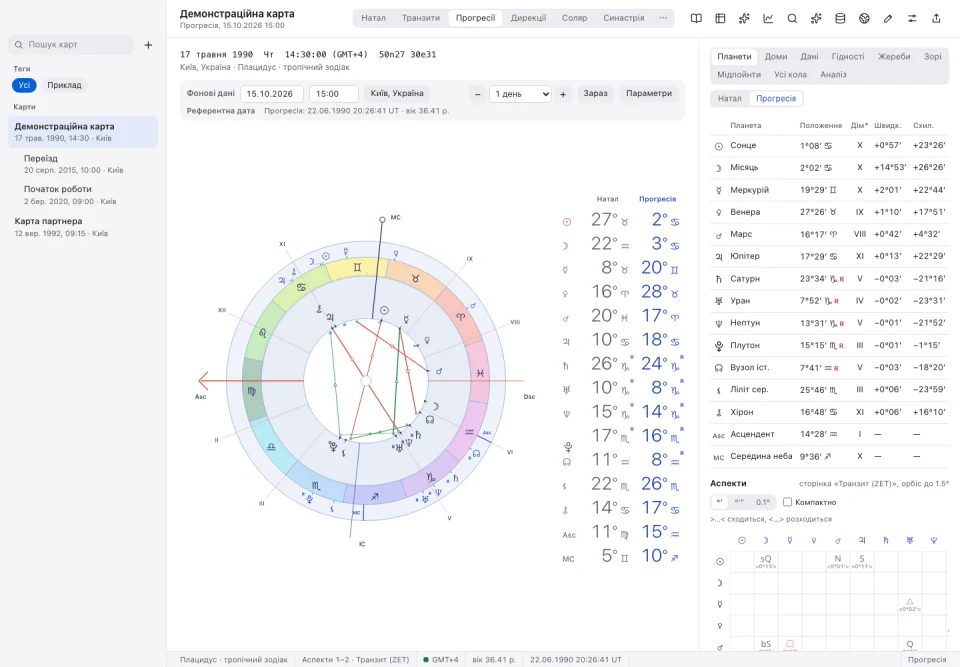Open the 1 день step dropdown
960x667 pixels.
coord(520,94)
